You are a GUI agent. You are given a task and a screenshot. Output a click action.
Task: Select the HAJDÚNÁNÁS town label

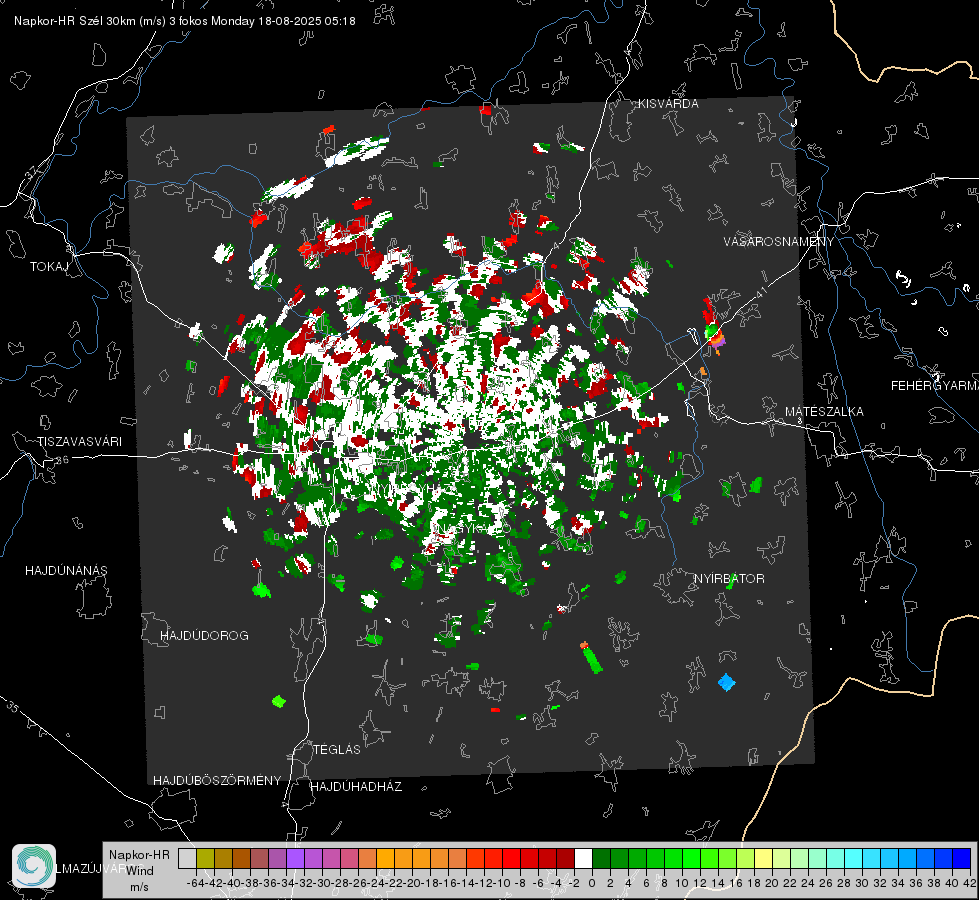(x=66, y=570)
